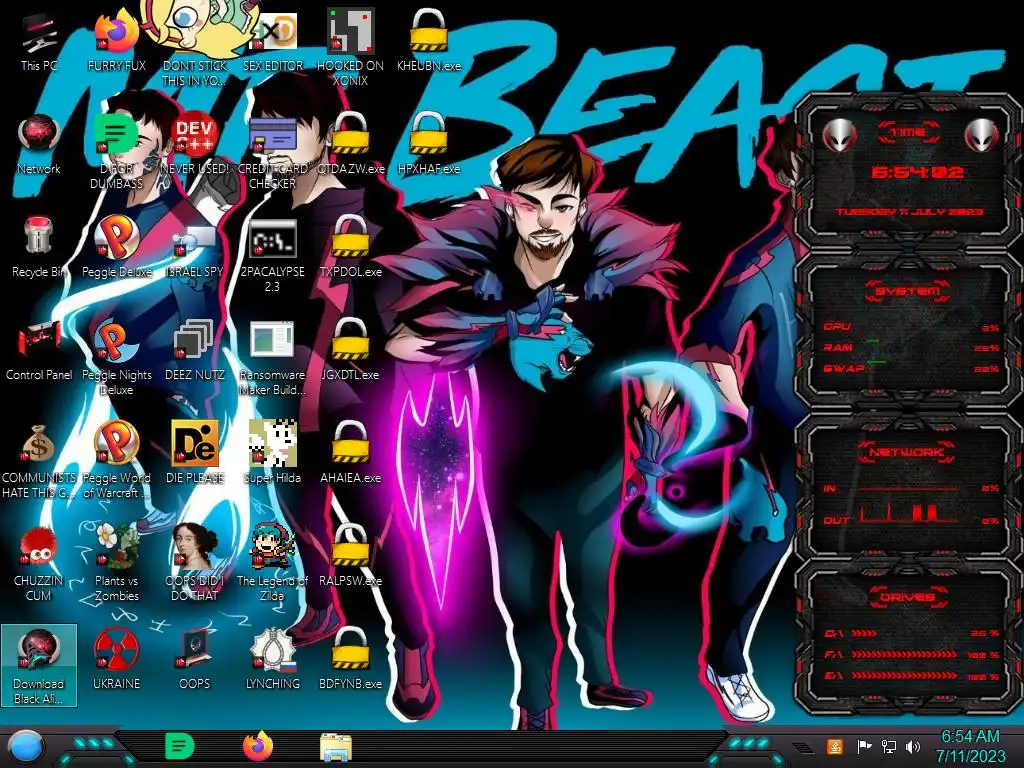Open the This PC desktop icon
Viewport: 1024px width, 768px height.
(39, 42)
